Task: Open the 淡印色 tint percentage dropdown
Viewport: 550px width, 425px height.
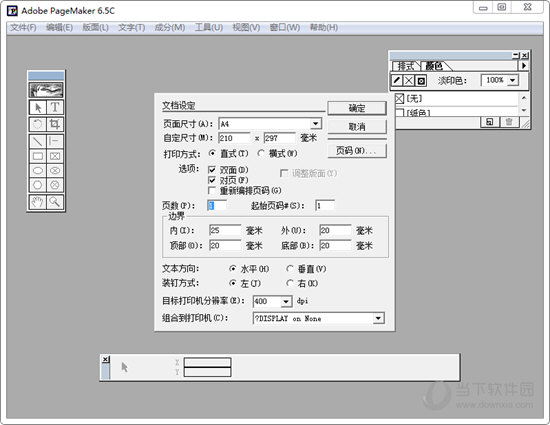Action: click(x=513, y=80)
